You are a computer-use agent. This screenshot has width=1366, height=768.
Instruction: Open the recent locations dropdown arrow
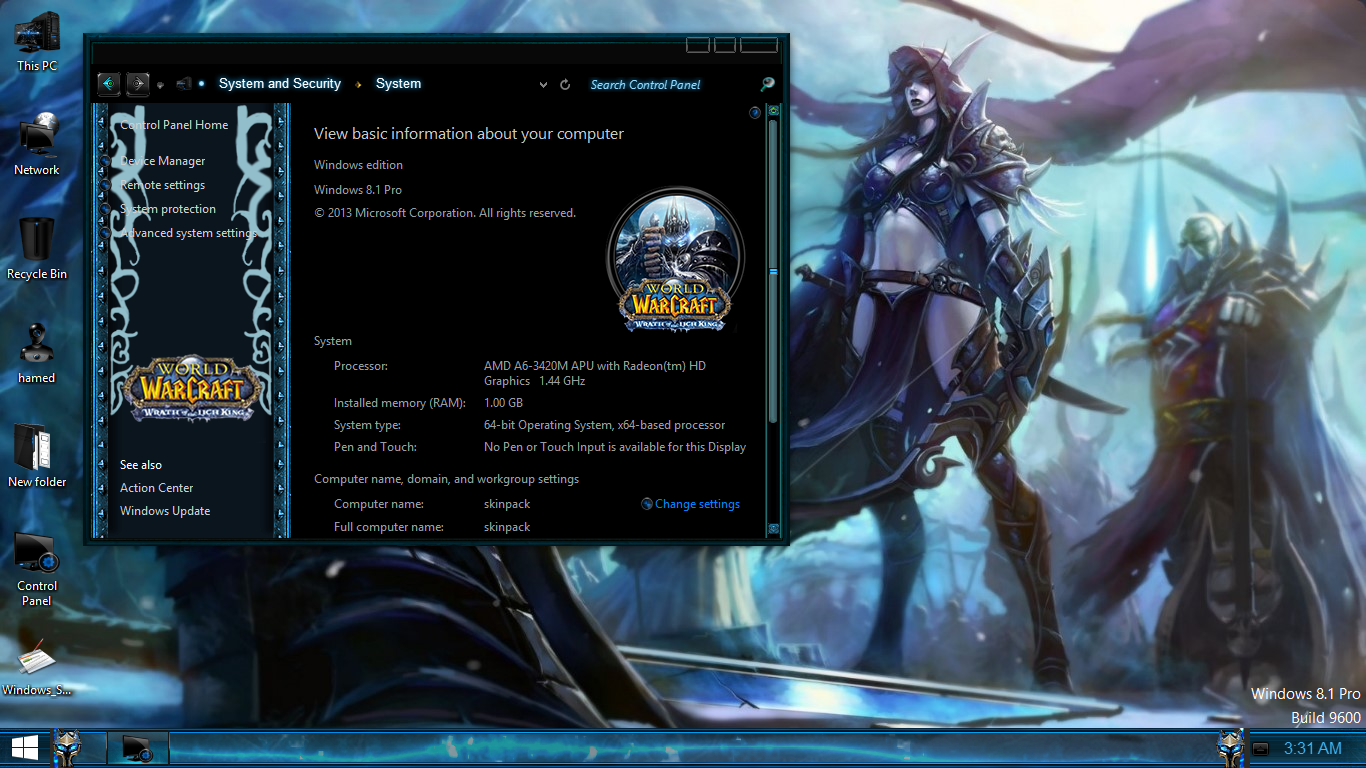(161, 85)
